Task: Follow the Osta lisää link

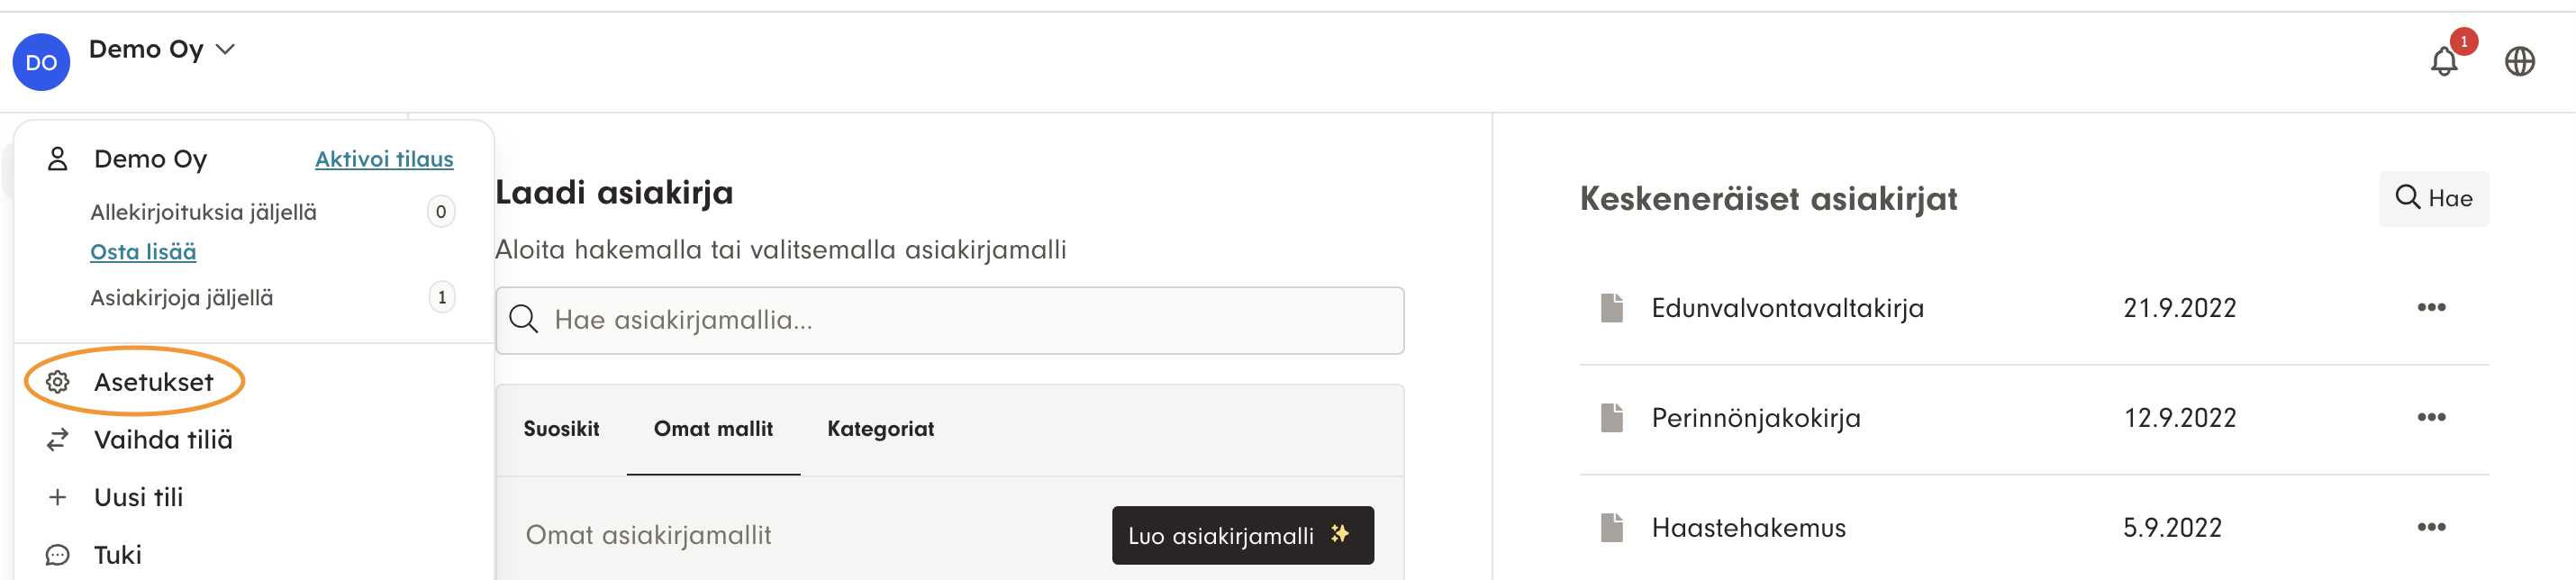Action: (x=143, y=252)
